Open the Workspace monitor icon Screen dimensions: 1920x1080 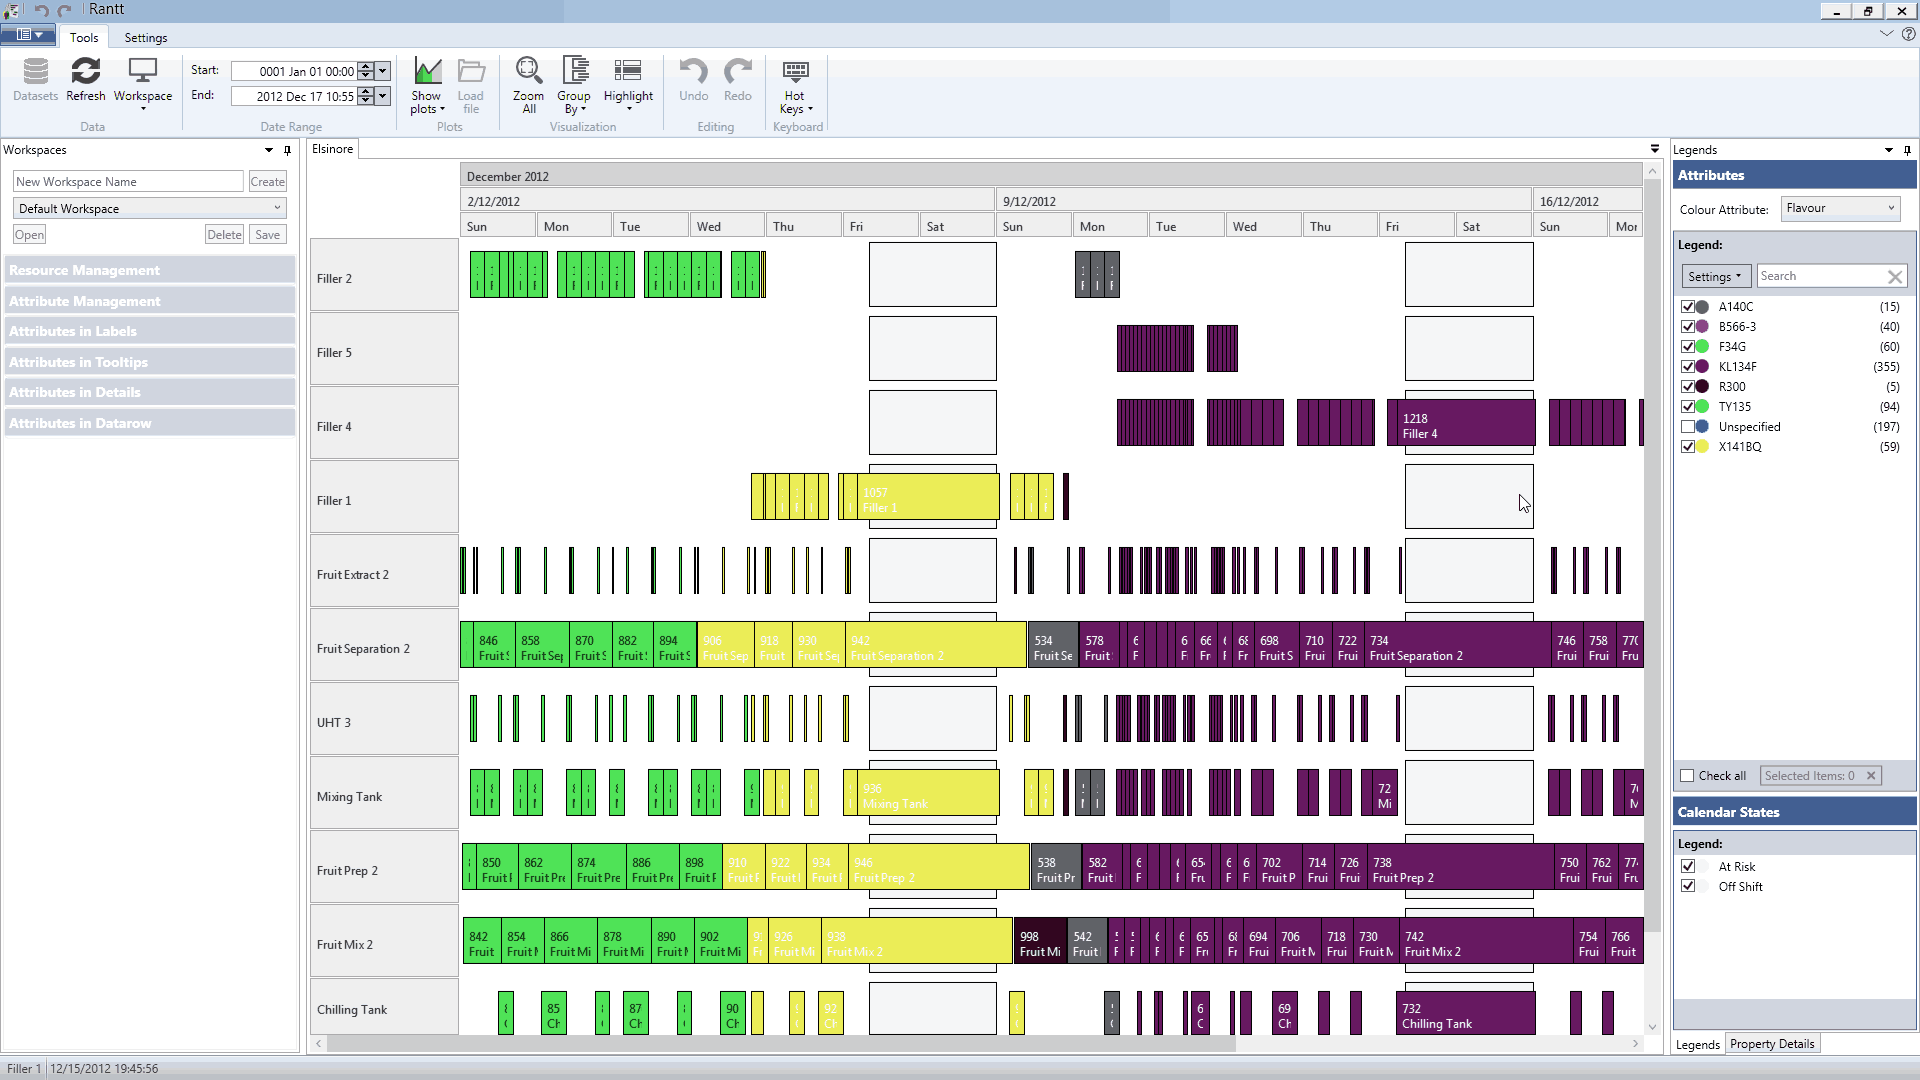(x=142, y=72)
